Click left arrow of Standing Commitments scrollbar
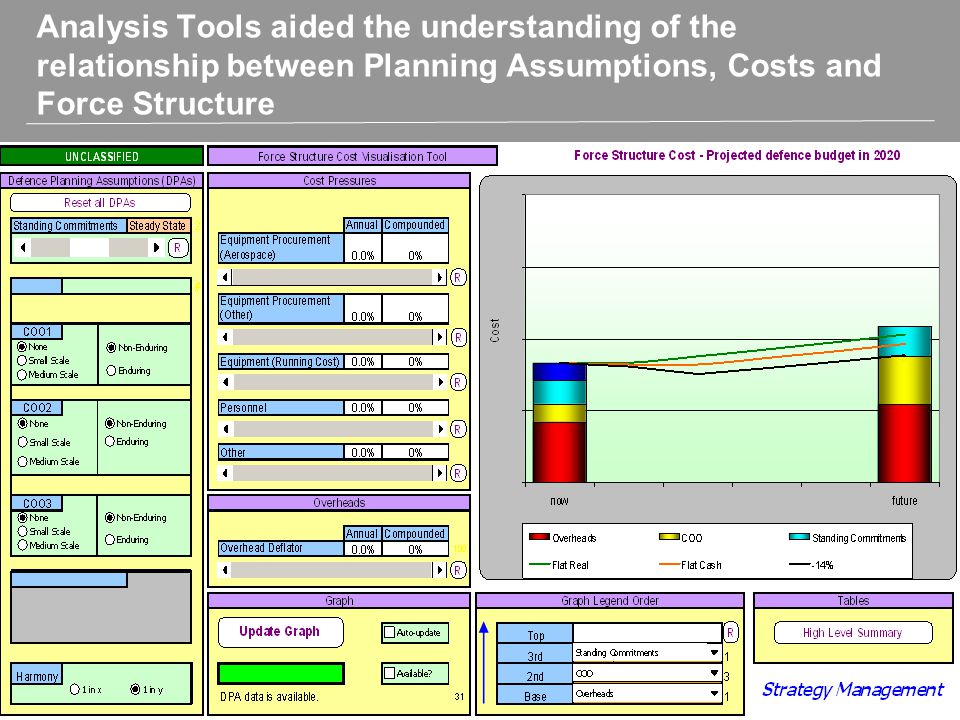The height and width of the screenshot is (720, 960). [23, 247]
